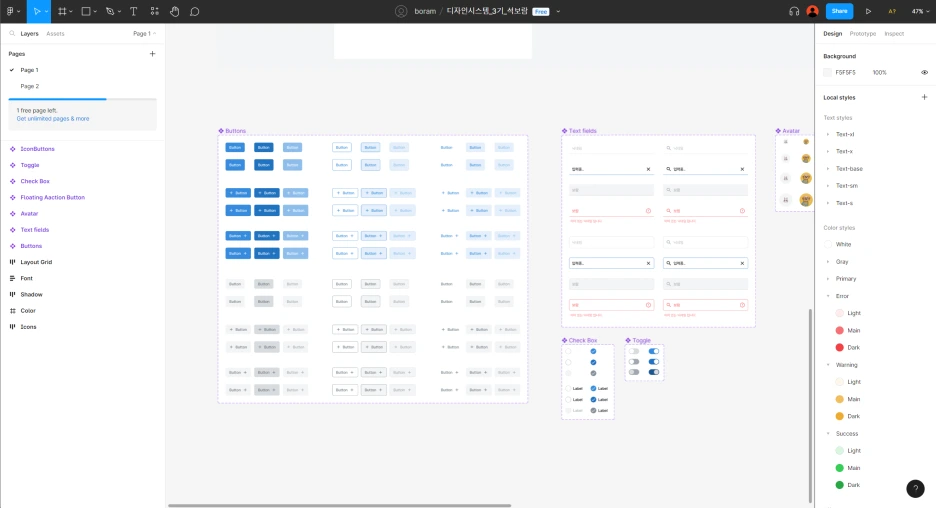Image resolution: width=936 pixels, height=508 pixels.
Task: Switch to the Layers tab
Action: click(29, 33)
